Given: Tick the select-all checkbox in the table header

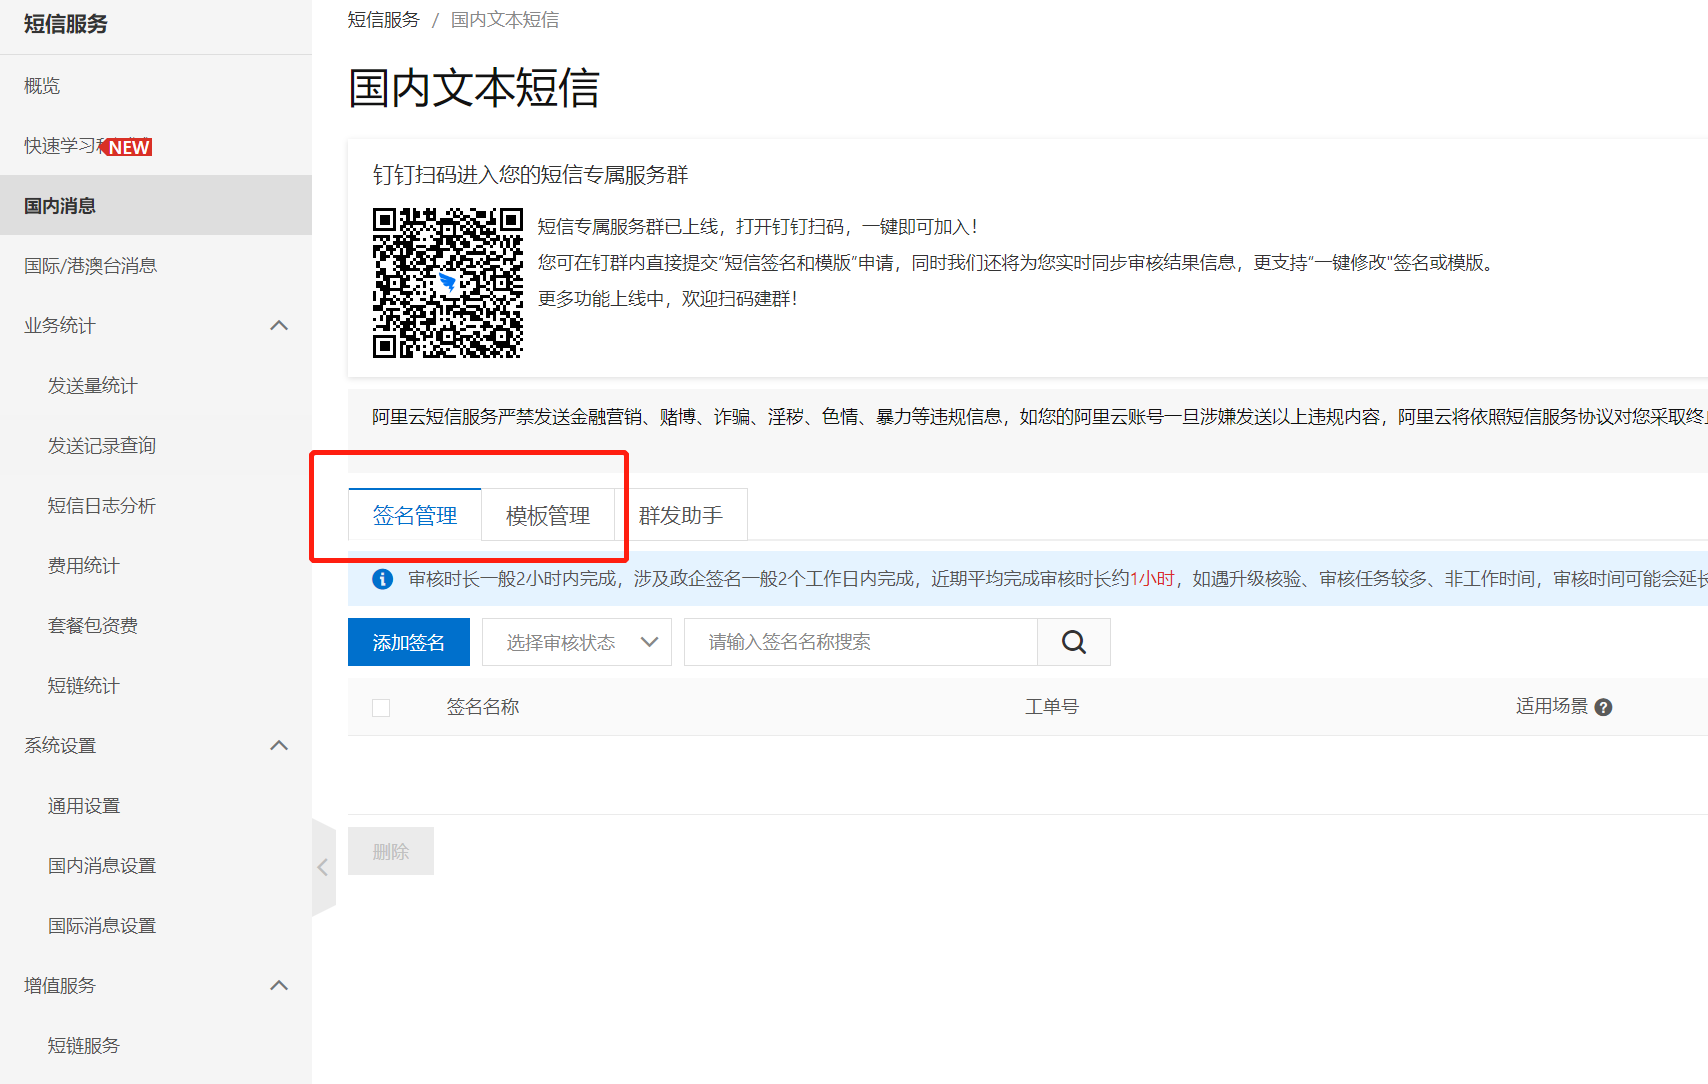Looking at the screenshot, I should pyautogui.click(x=381, y=708).
